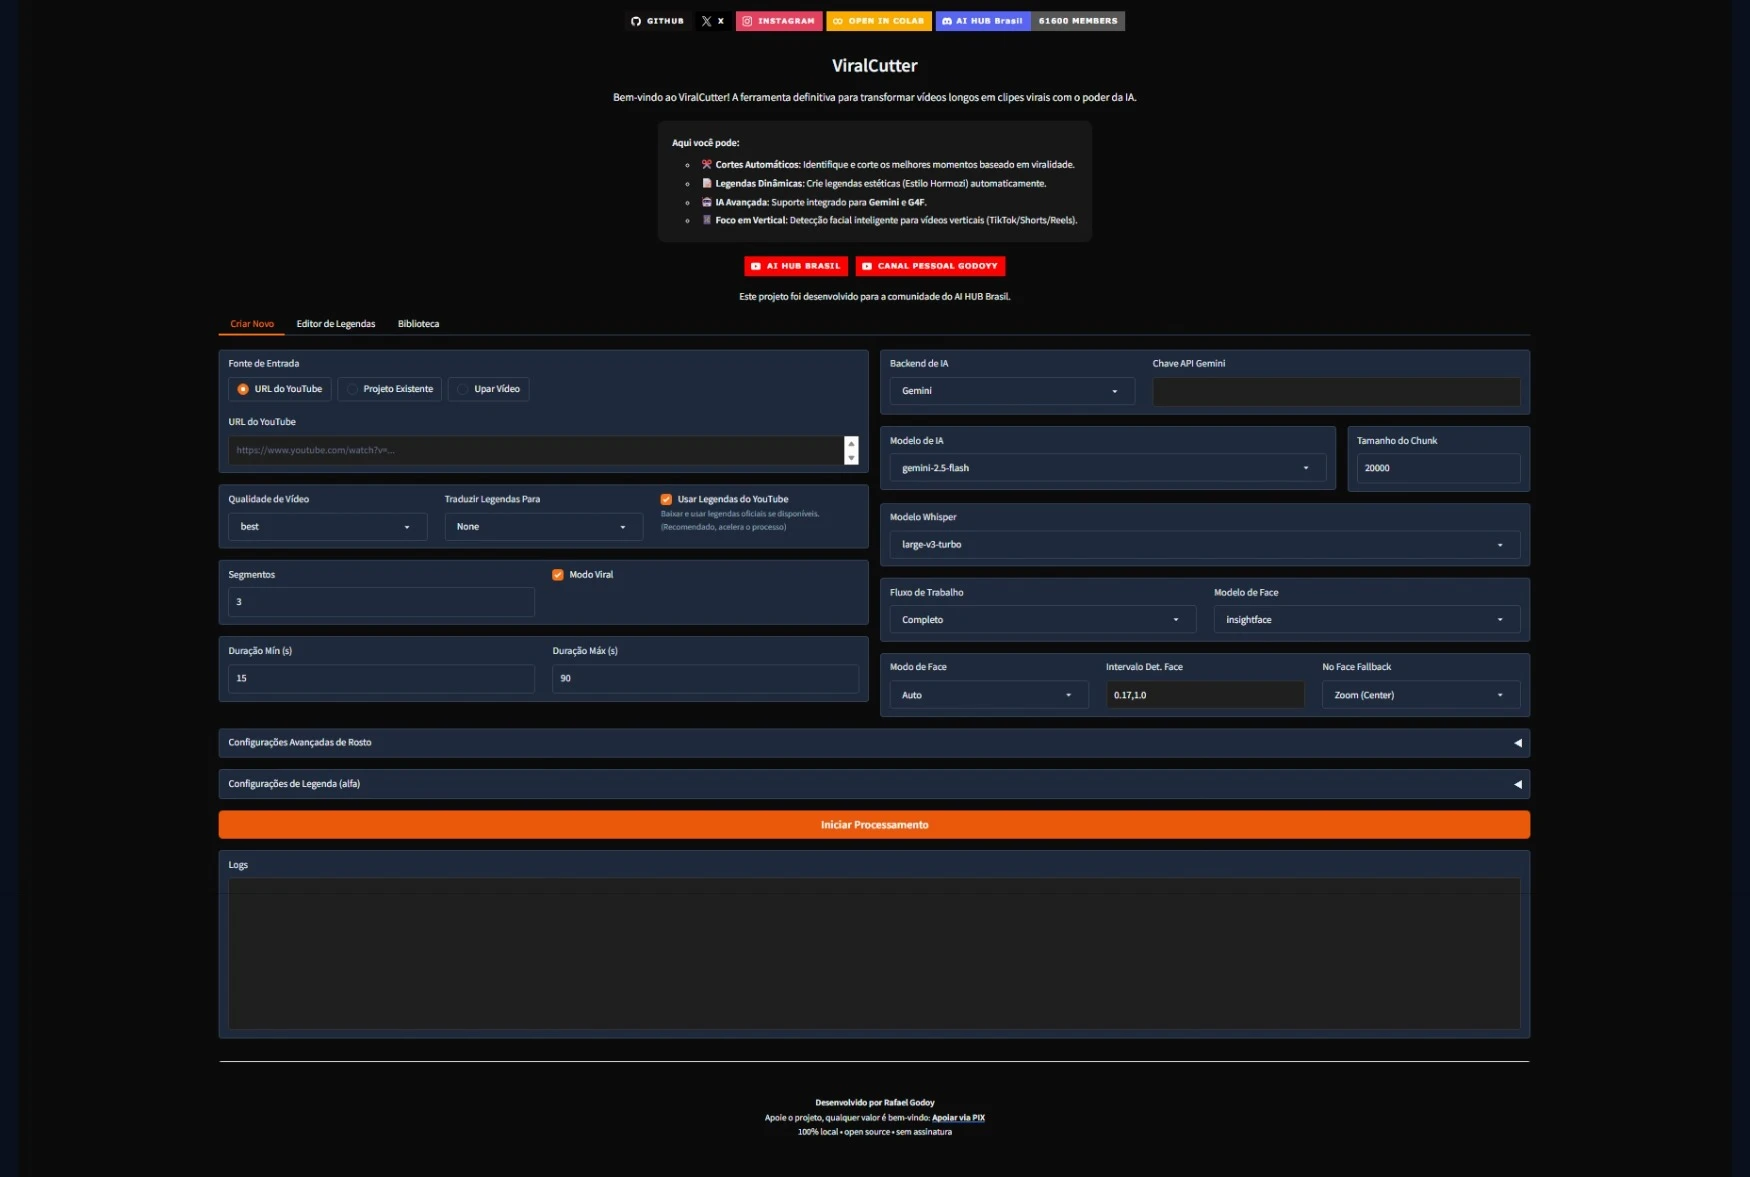Open the Backend de IA dropdown
The image size is (1750, 1177).
click(x=1011, y=391)
